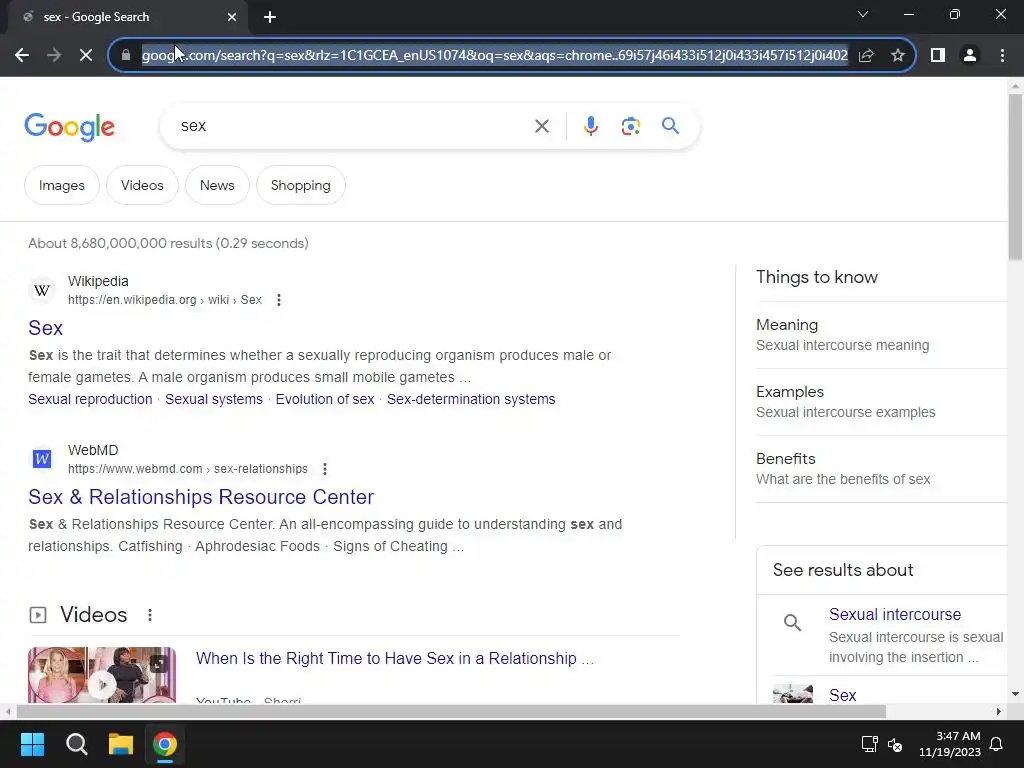This screenshot has height=768, width=1024.
Task: Open options menu beside Videos heading
Action: (x=150, y=615)
